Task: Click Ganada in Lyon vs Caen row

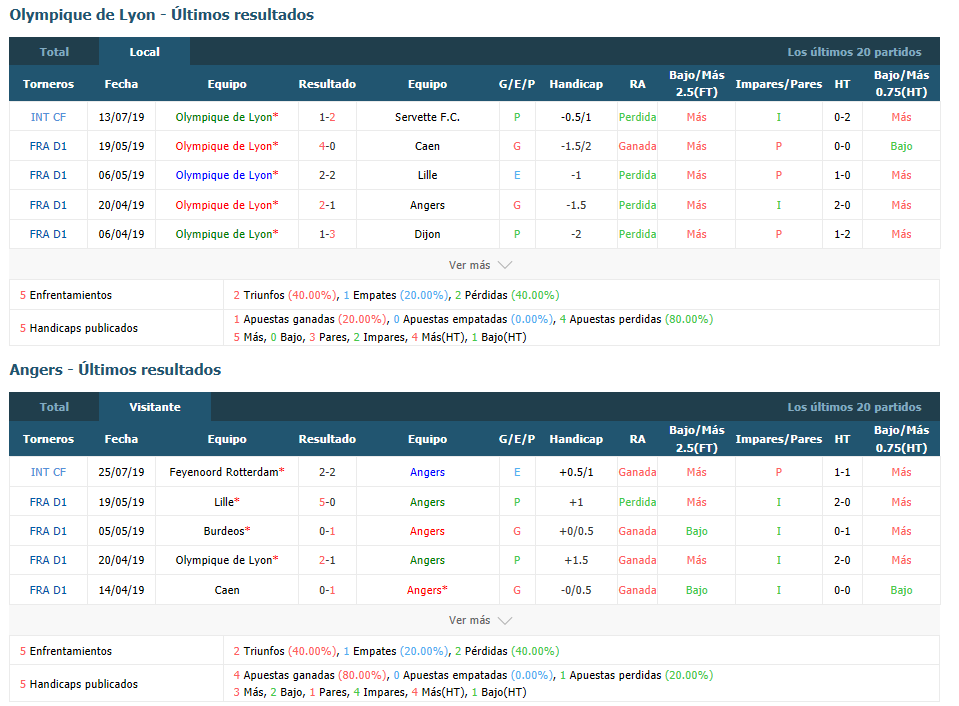Action: (637, 146)
